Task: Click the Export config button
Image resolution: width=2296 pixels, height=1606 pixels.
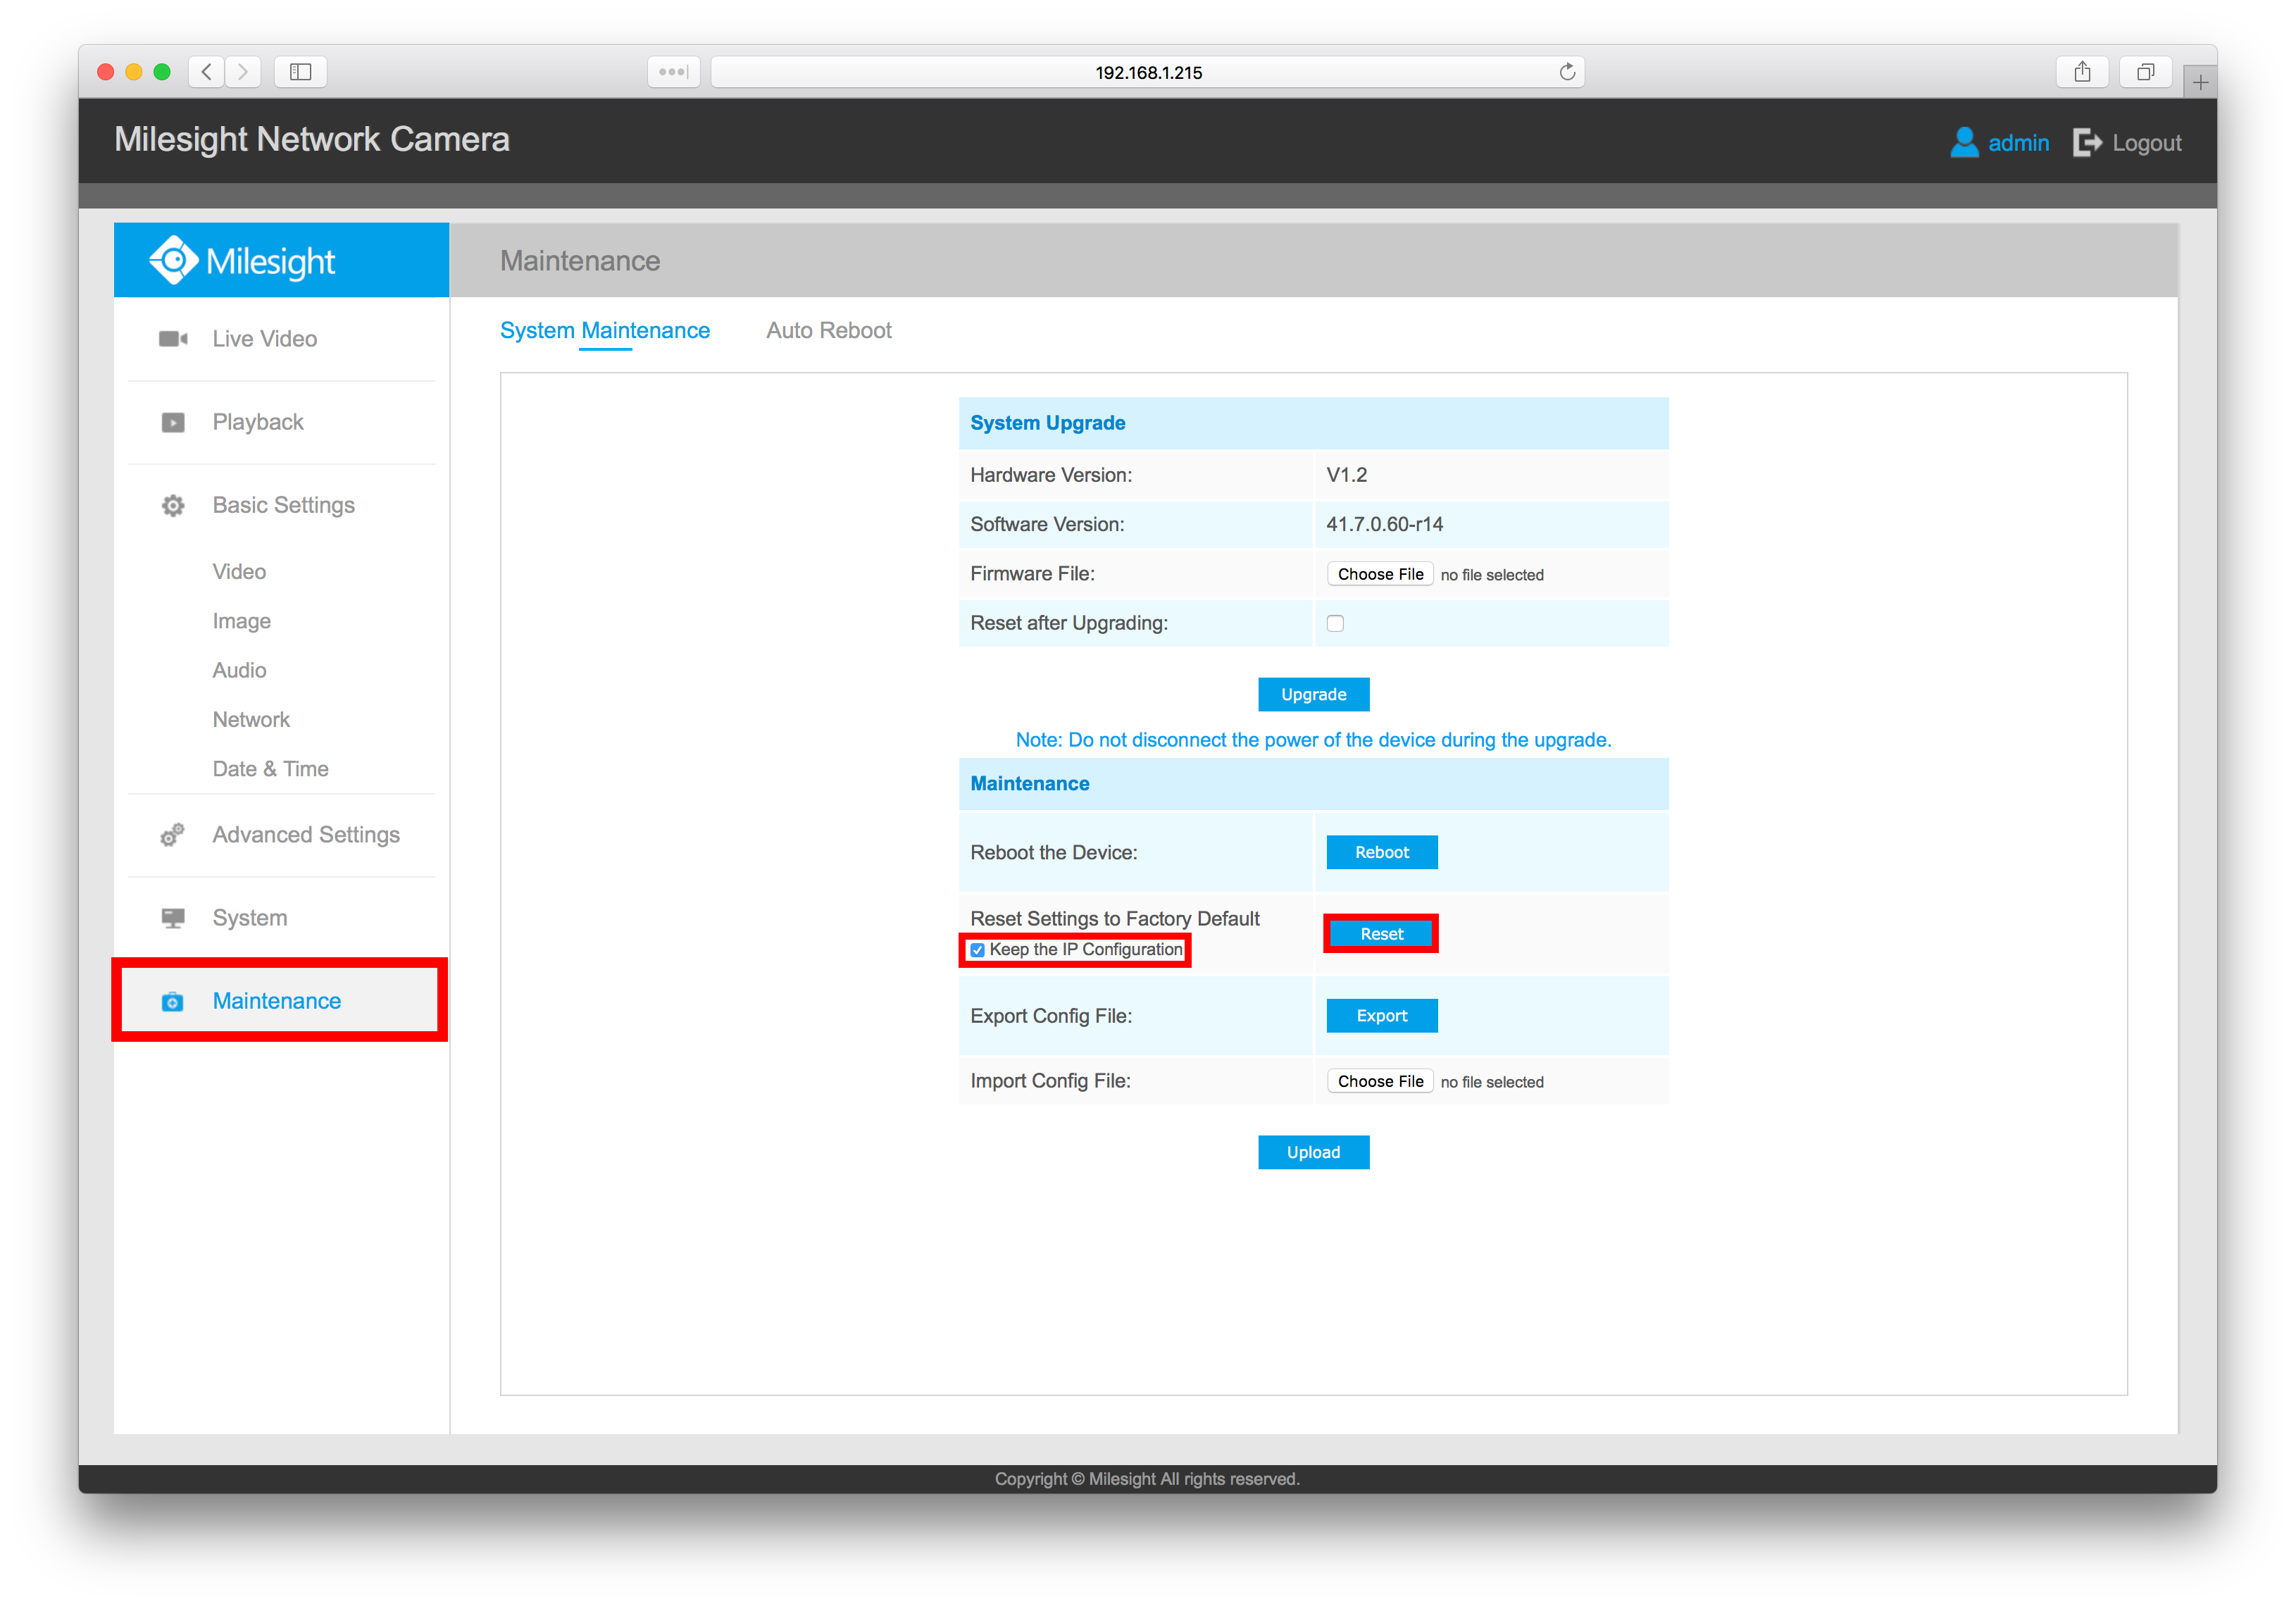Action: (x=1382, y=1016)
